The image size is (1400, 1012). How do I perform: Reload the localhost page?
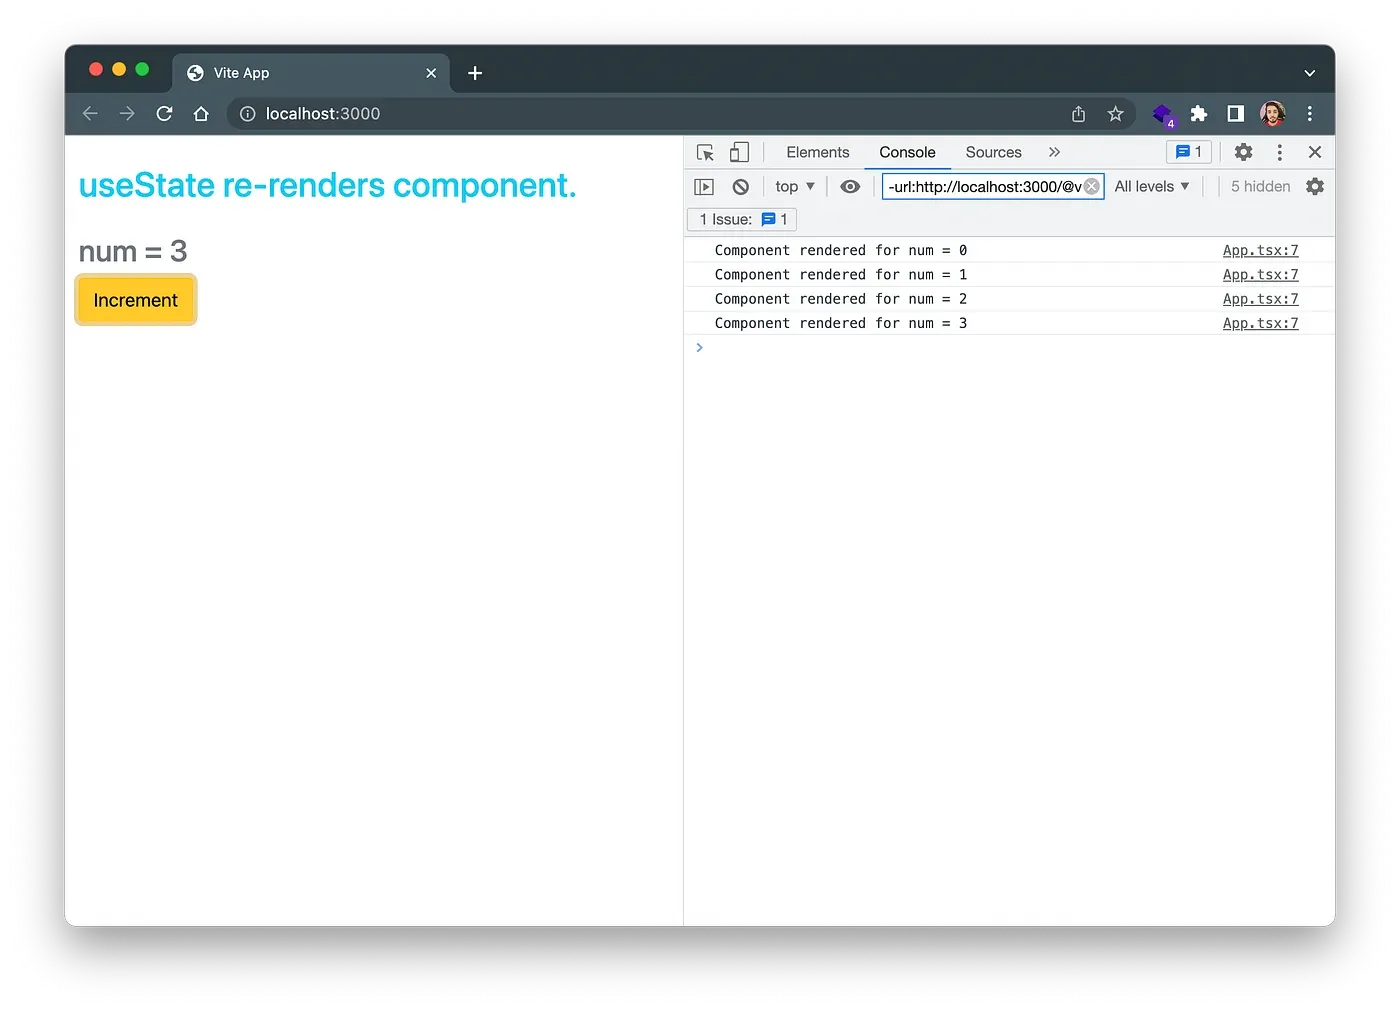(x=164, y=114)
